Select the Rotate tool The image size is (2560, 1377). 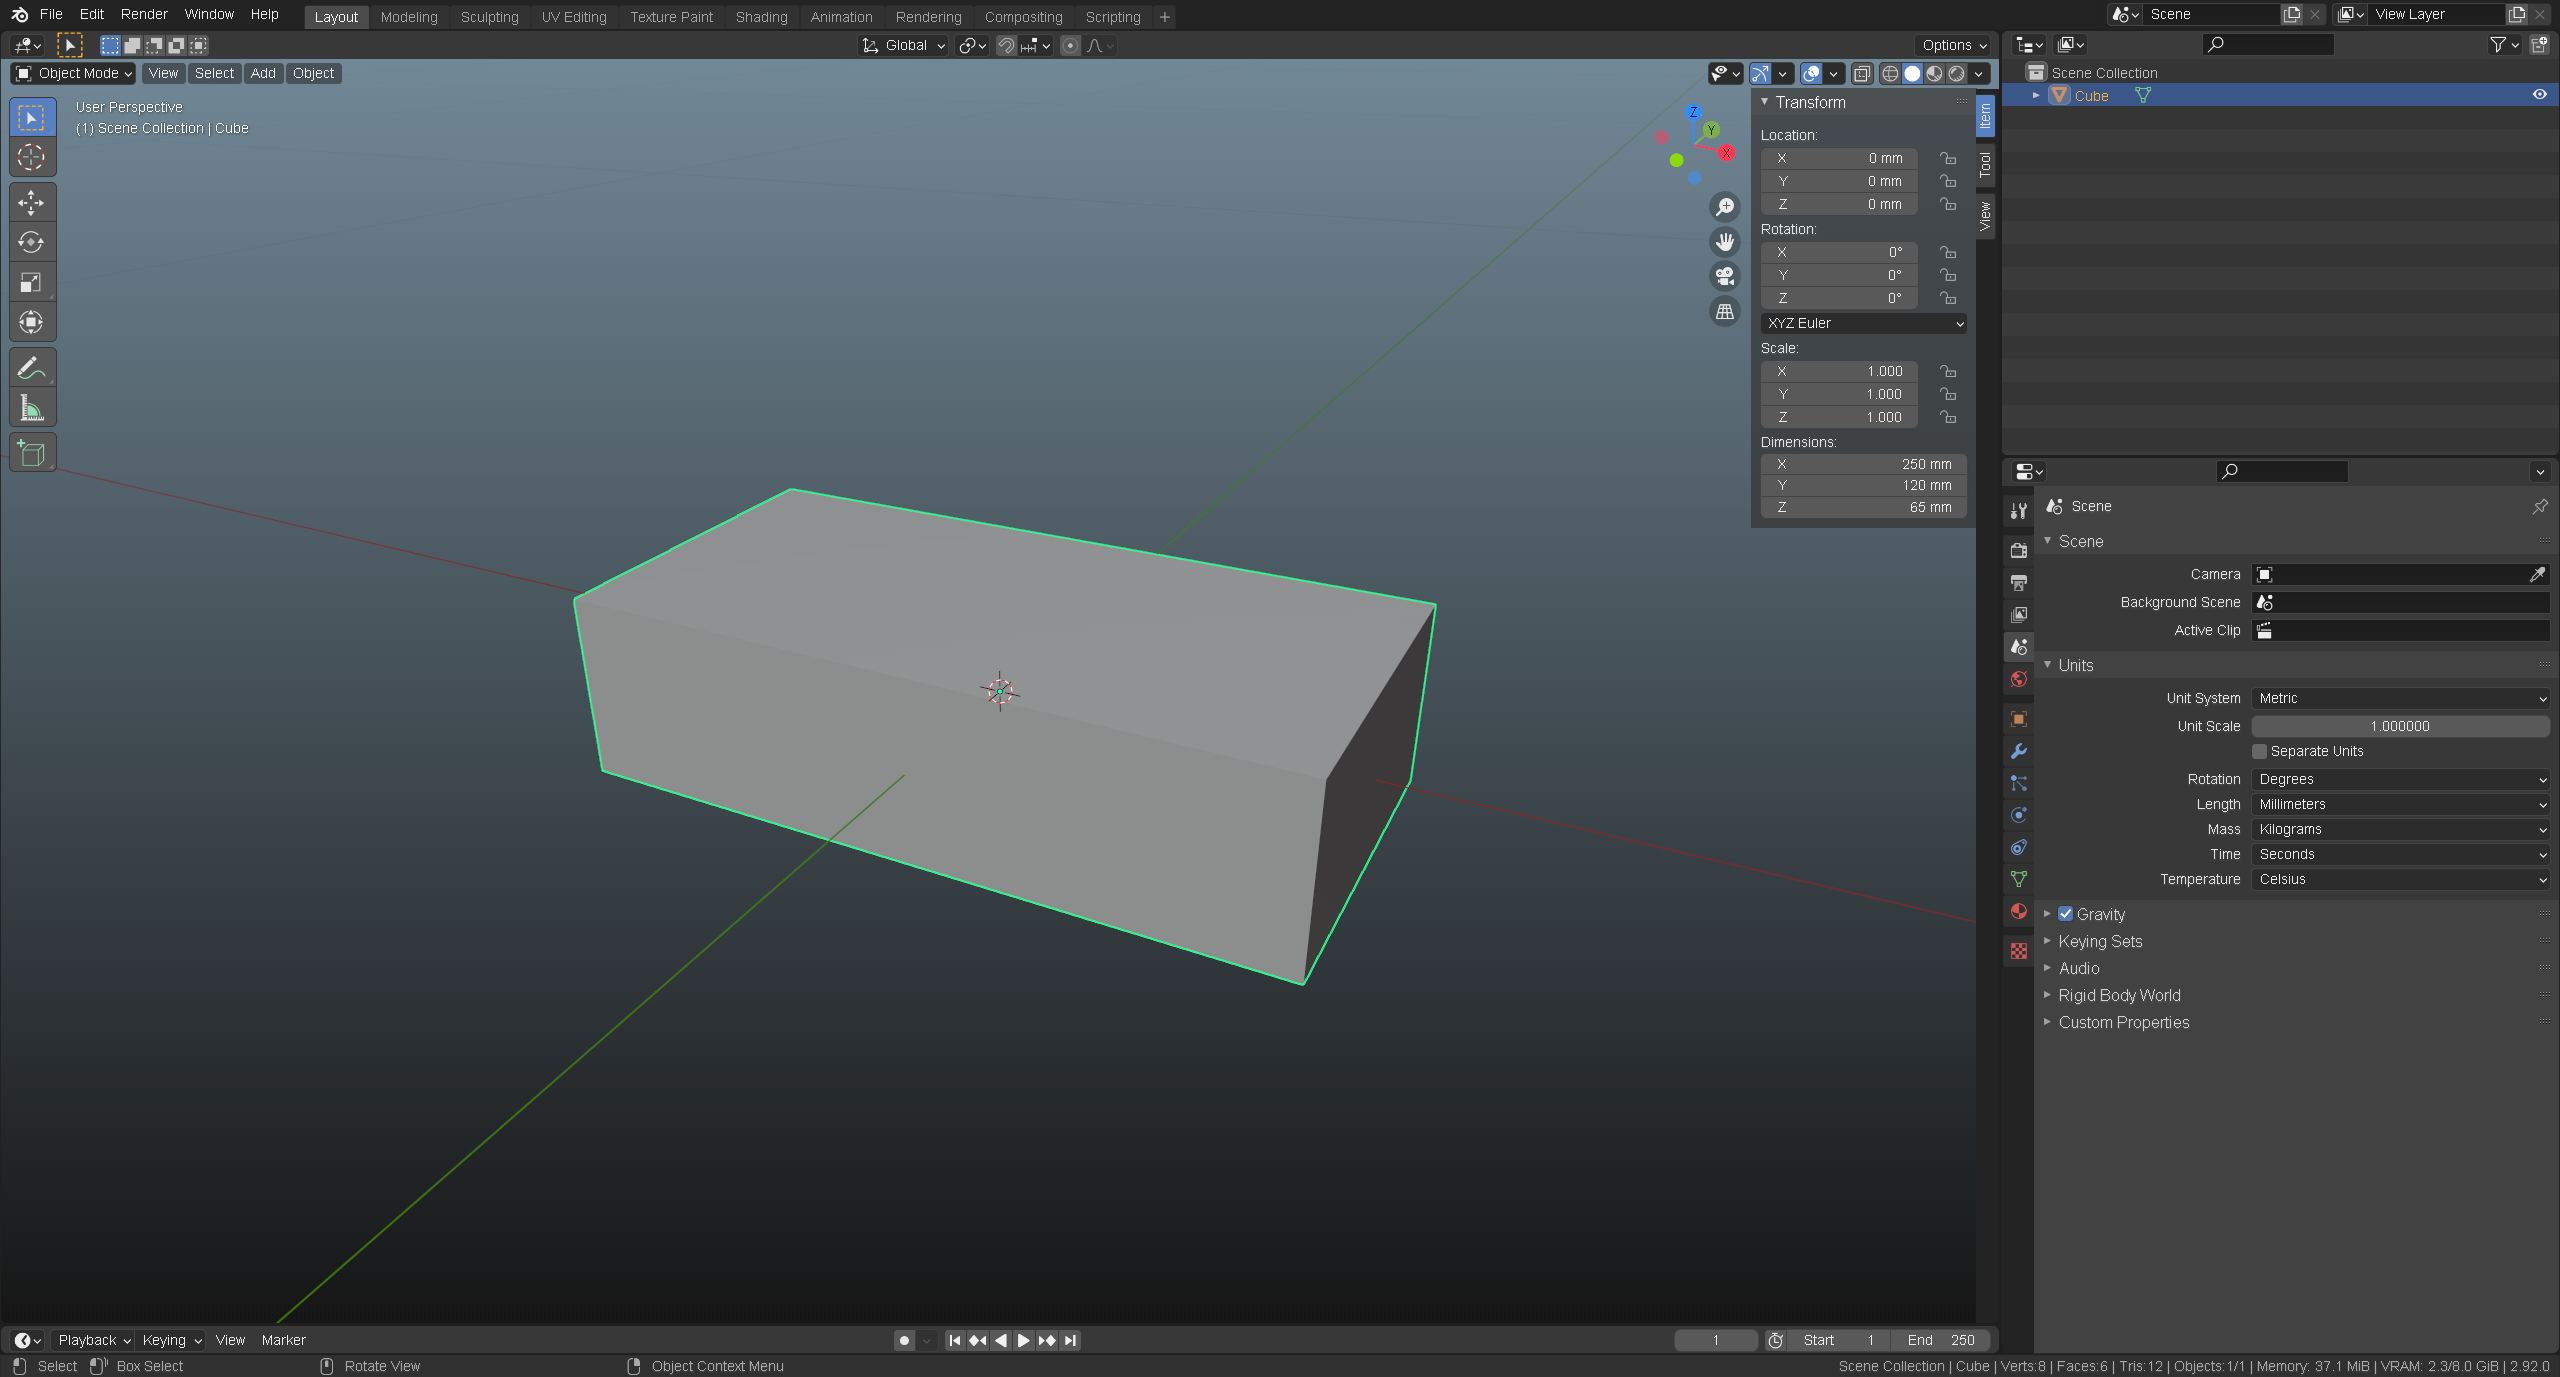32,243
